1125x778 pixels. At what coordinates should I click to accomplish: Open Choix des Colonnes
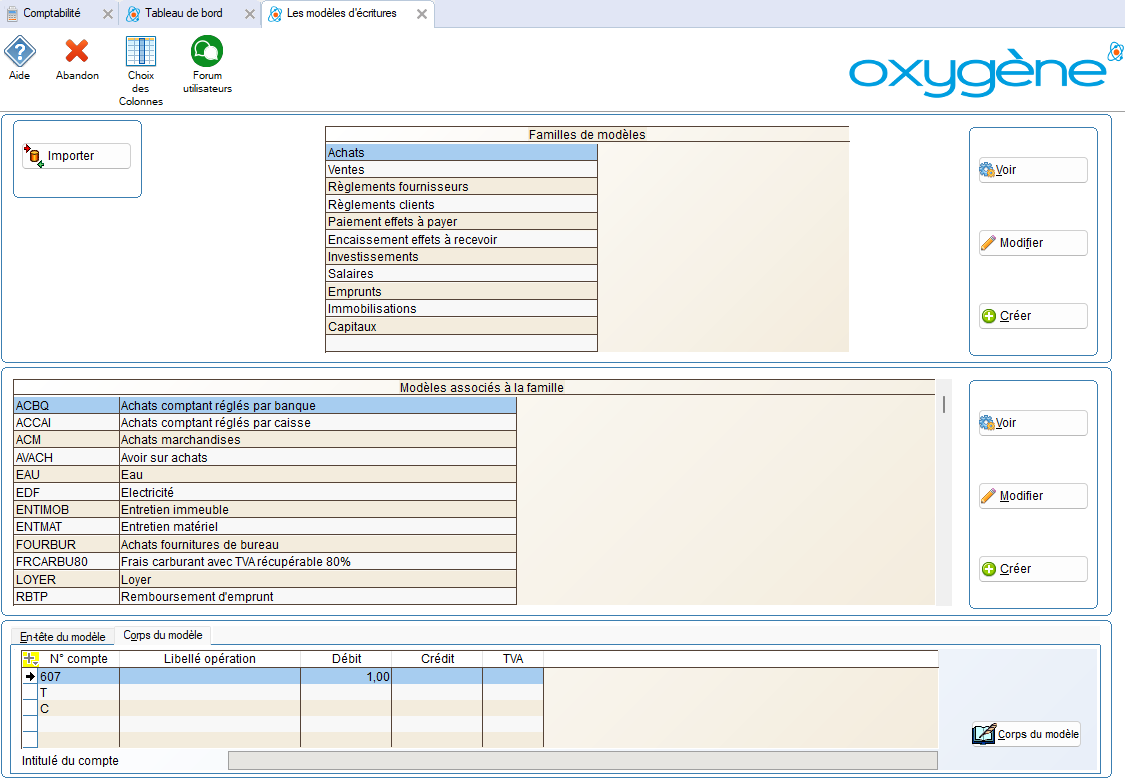tap(140, 52)
